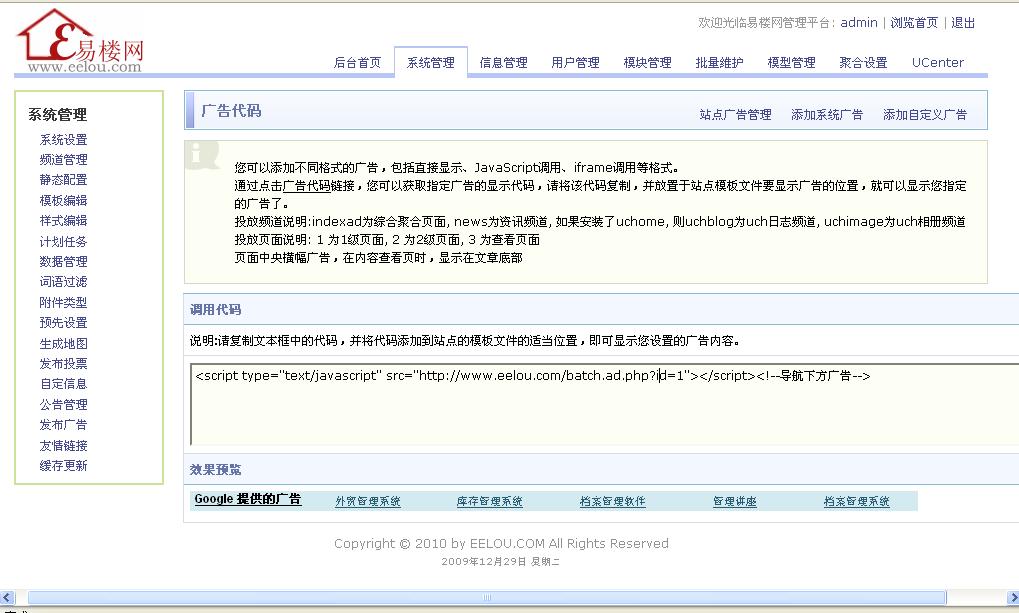Open 系统设置 in sidebar
Screen dimensions: 1019x613
pyautogui.click(x=63, y=140)
